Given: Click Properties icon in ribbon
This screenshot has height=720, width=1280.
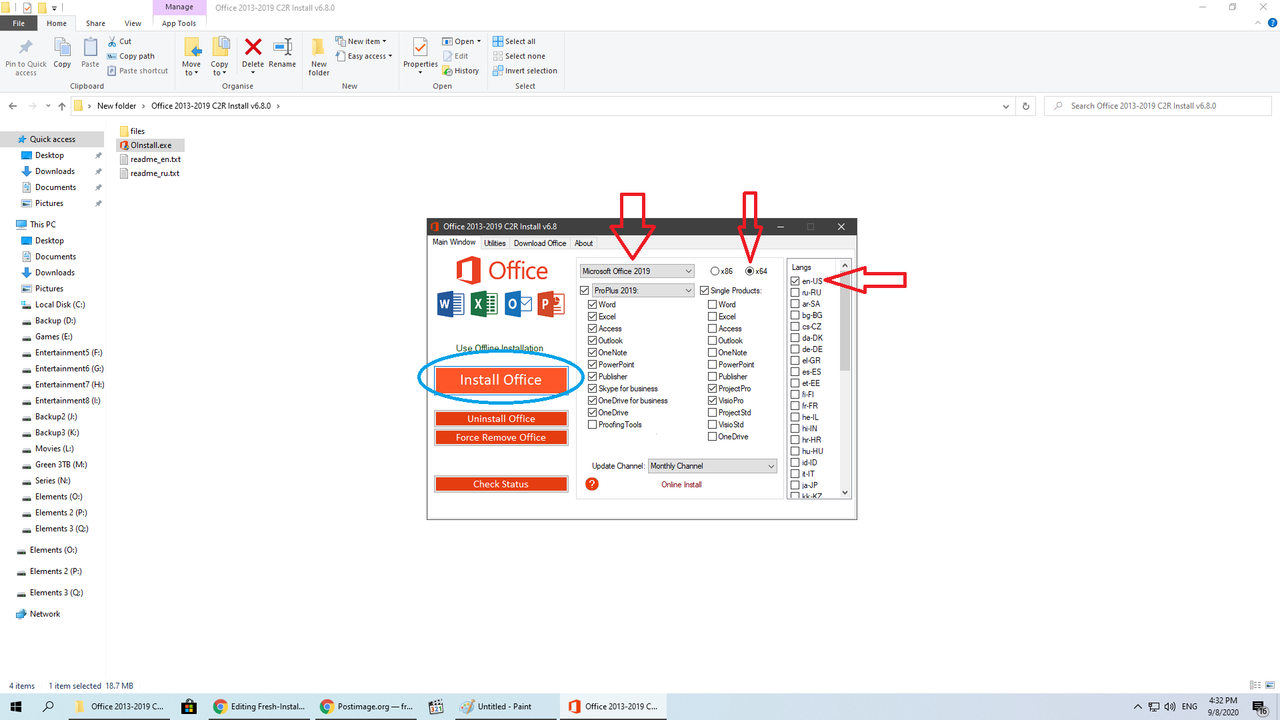Looking at the screenshot, I should [x=420, y=47].
